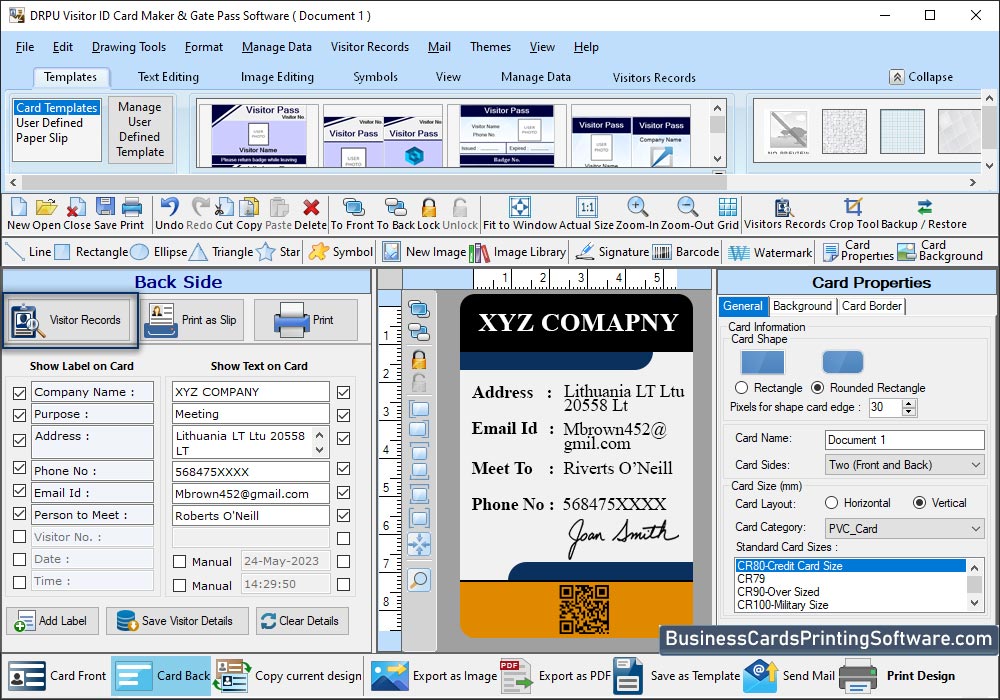Viewport: 1000px width, 700px height.
Task: Send object To Back
Action: (x=395, y=214)
